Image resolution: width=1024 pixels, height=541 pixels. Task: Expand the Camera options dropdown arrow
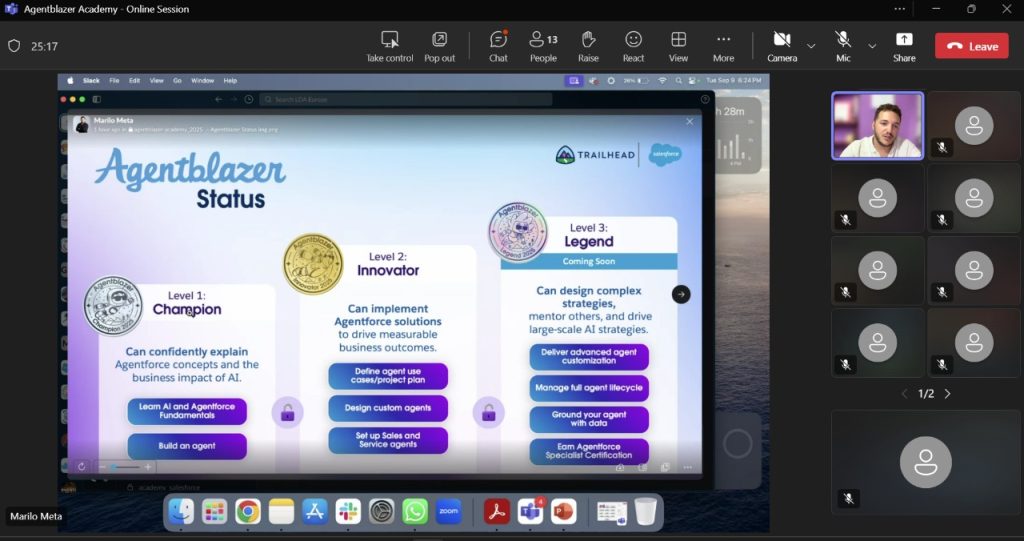tap(811, 46)
